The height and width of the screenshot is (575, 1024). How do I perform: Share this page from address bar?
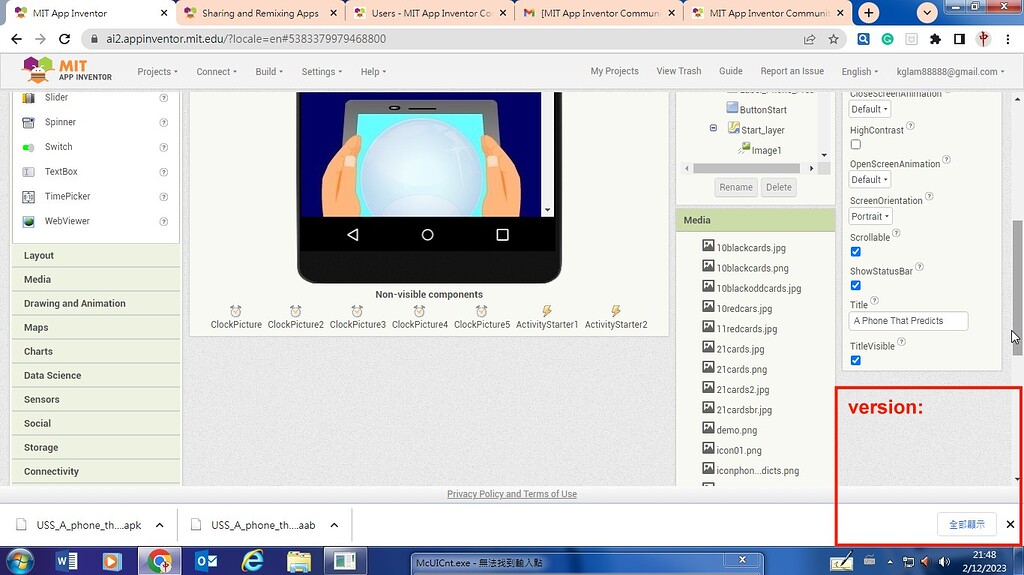coord(809,39)
